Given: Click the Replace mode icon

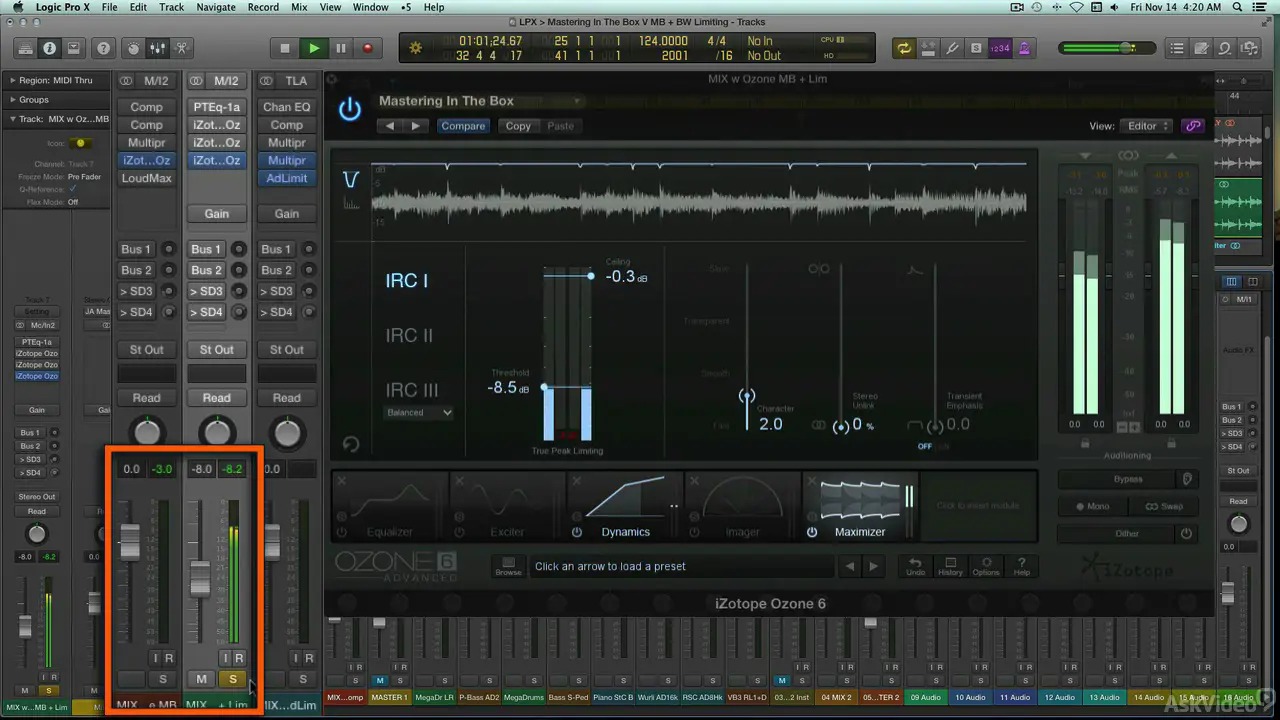Looking at the screenshot, I should [x=928, y=48].
